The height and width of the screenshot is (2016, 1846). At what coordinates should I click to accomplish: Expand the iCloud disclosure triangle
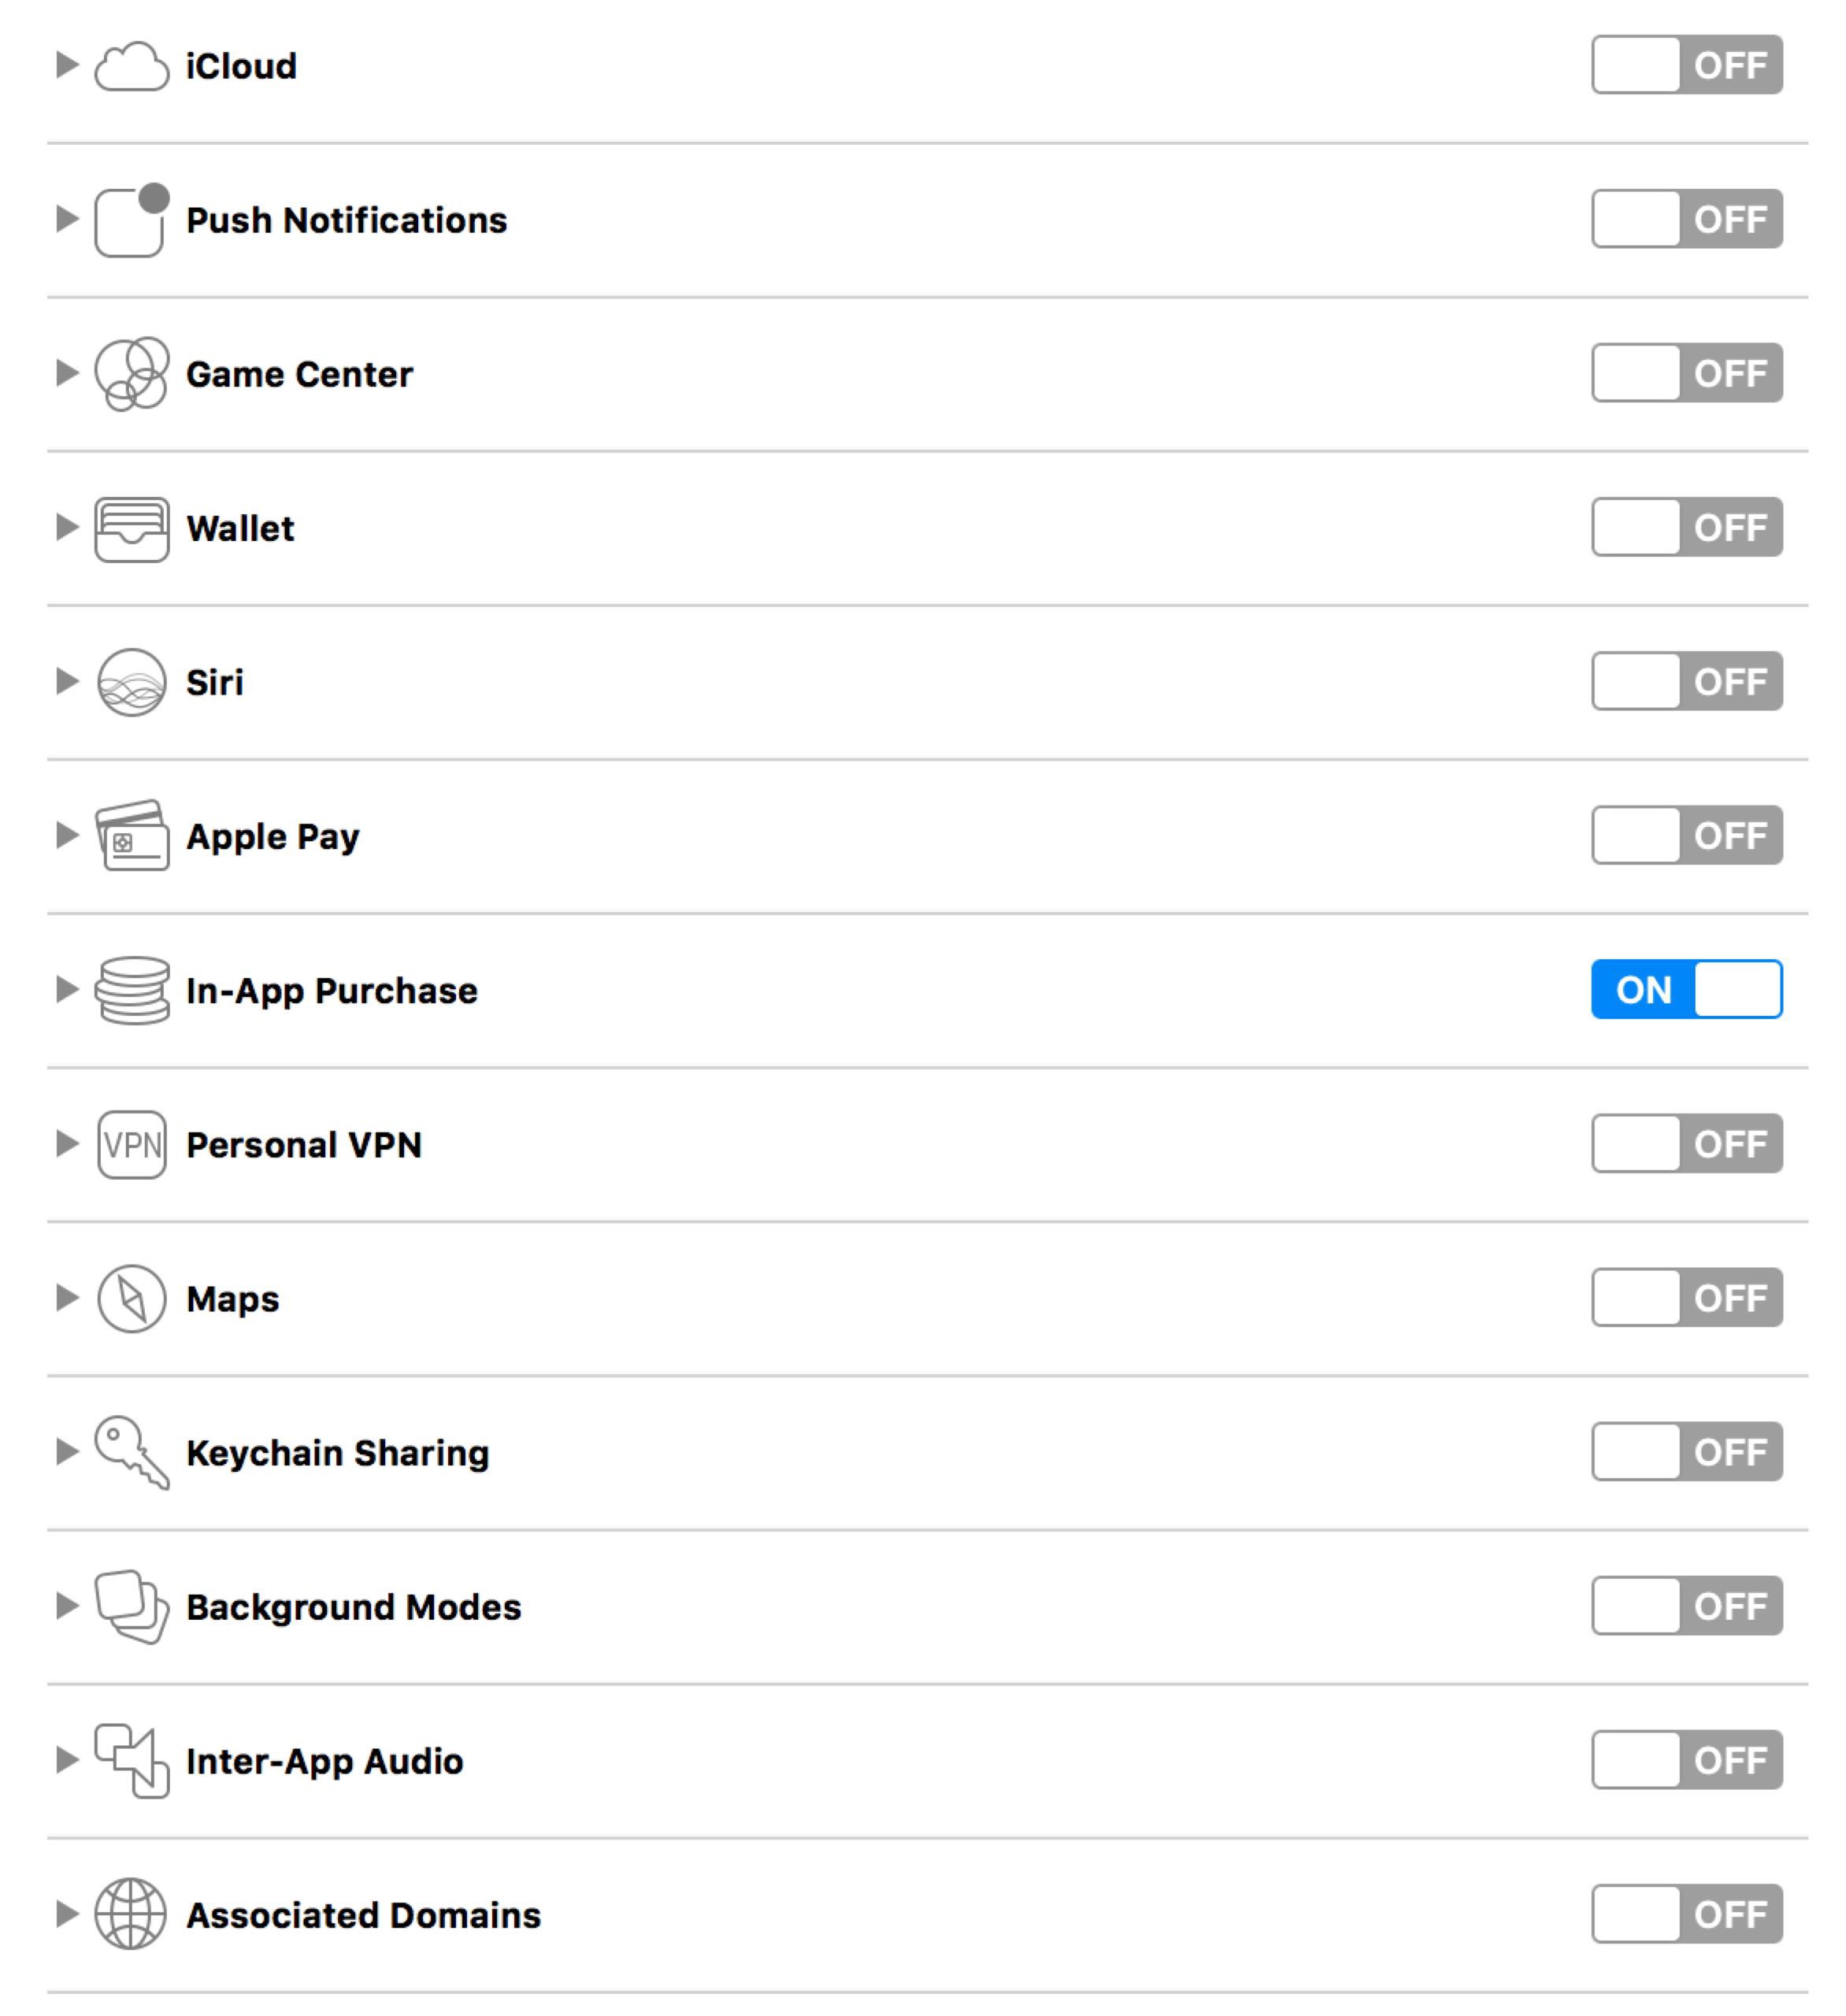(67, 65)
